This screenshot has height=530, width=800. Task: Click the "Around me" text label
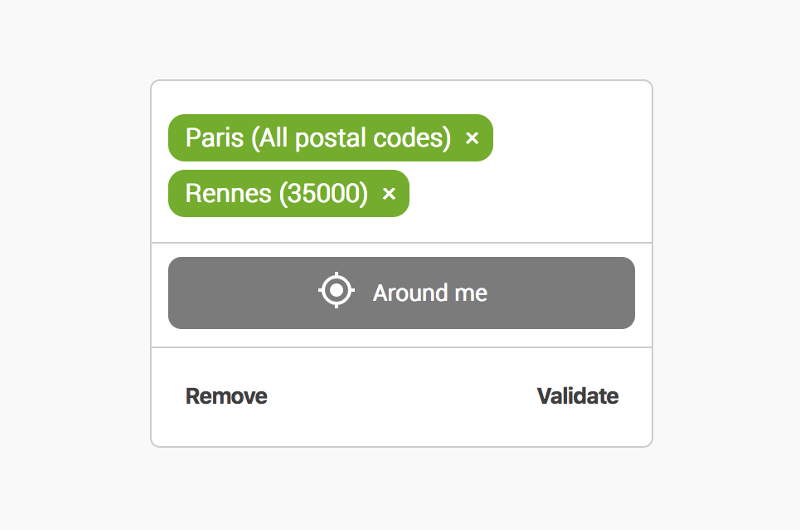click(430, 293)
